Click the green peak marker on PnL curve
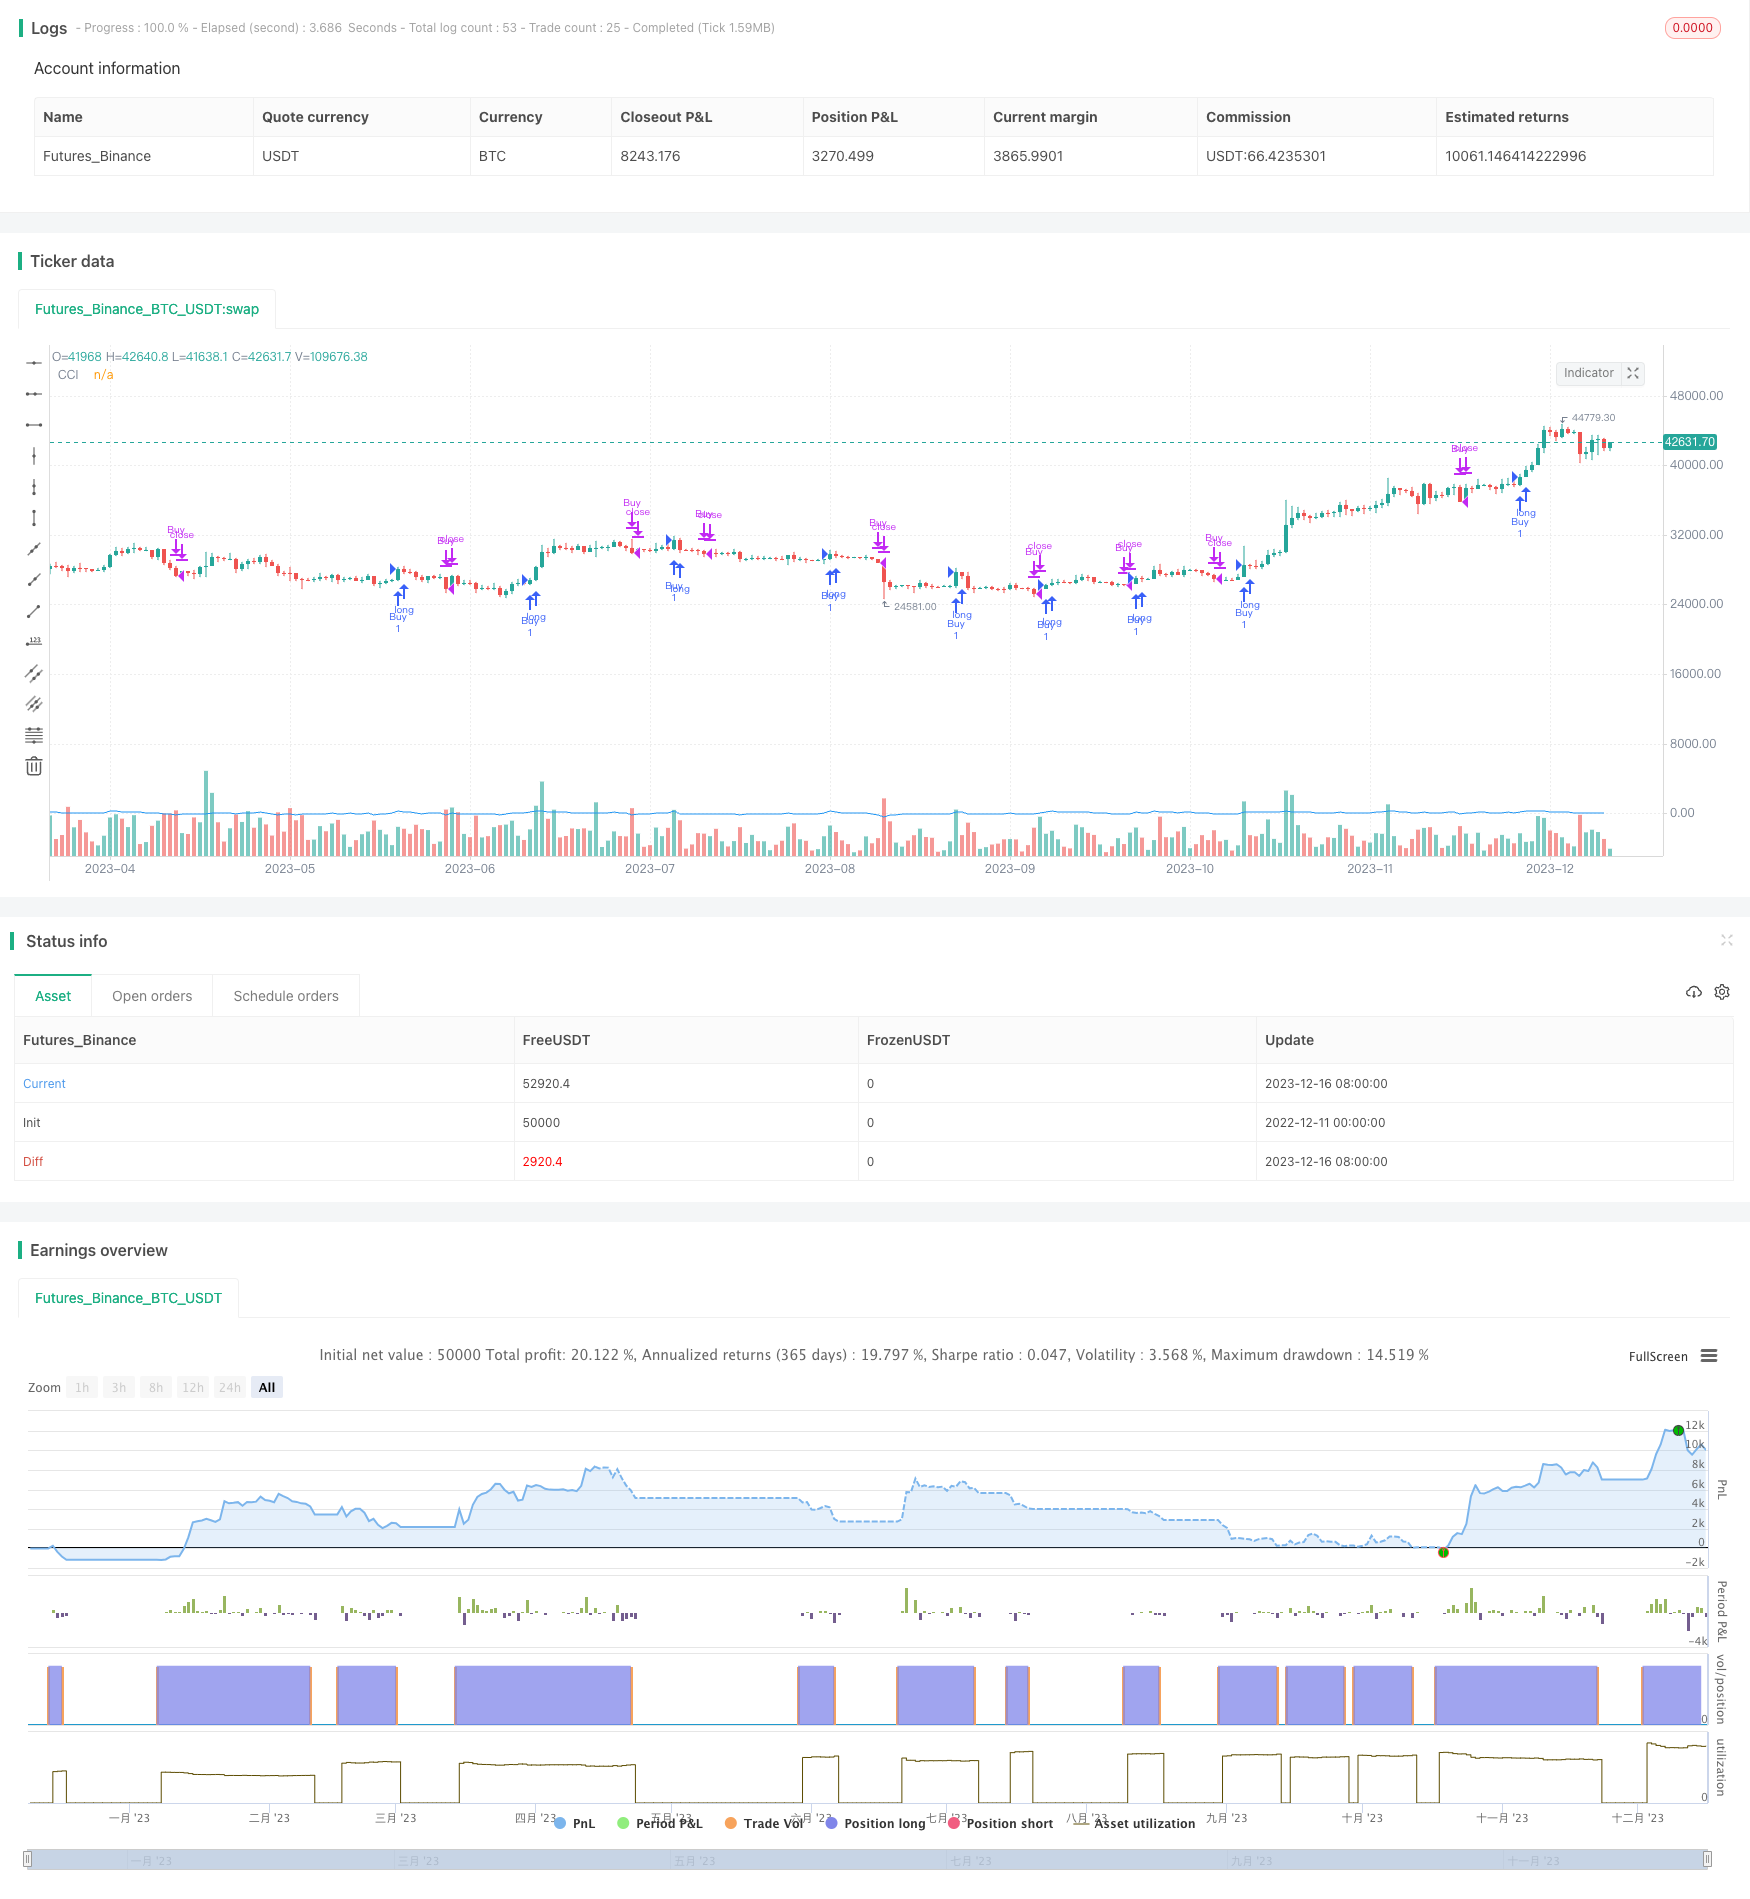The width and height of the screenshot is (1750, 1899). [x=1678, y=1430]
